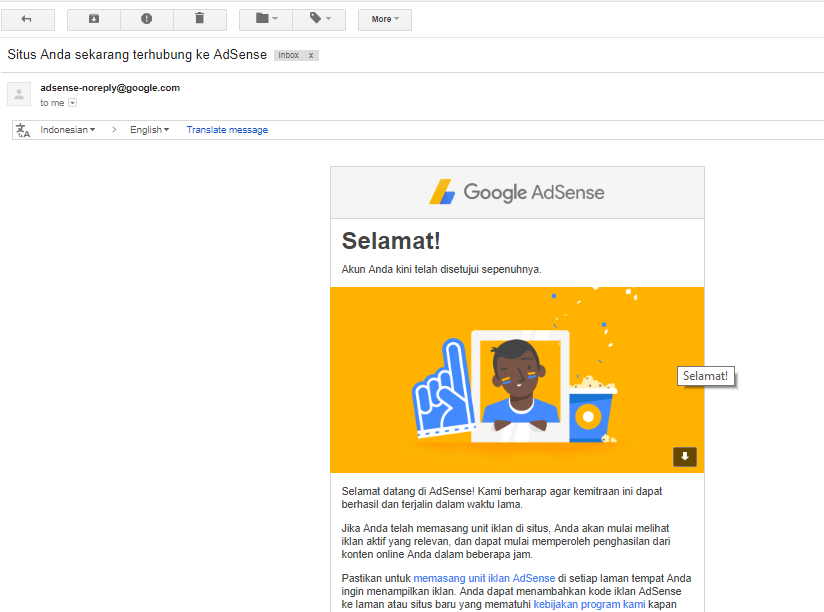
Task: Click the Inbox label tag
Action: coord(289,55)
